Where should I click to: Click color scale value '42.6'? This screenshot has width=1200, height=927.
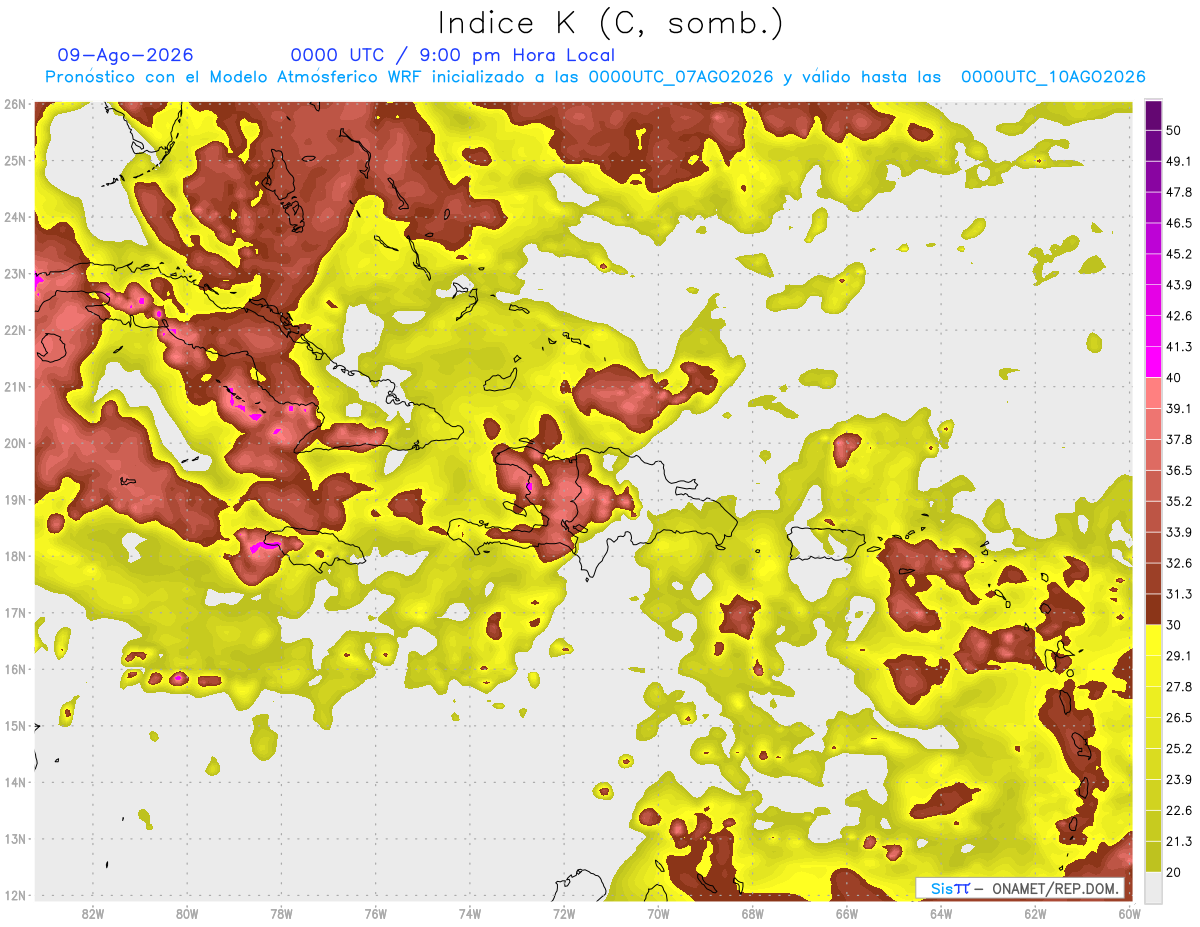[1179, 316]
